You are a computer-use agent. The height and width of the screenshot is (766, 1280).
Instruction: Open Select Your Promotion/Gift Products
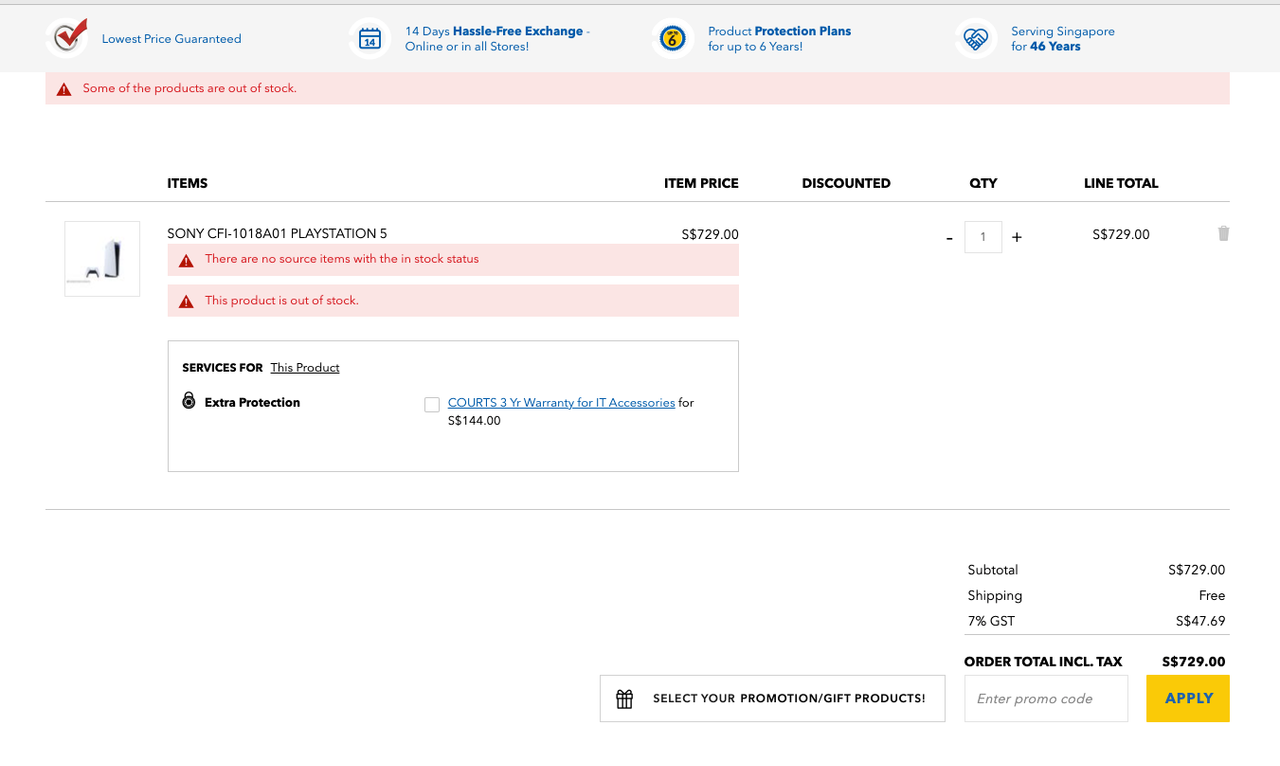click(x=772, y=698)
